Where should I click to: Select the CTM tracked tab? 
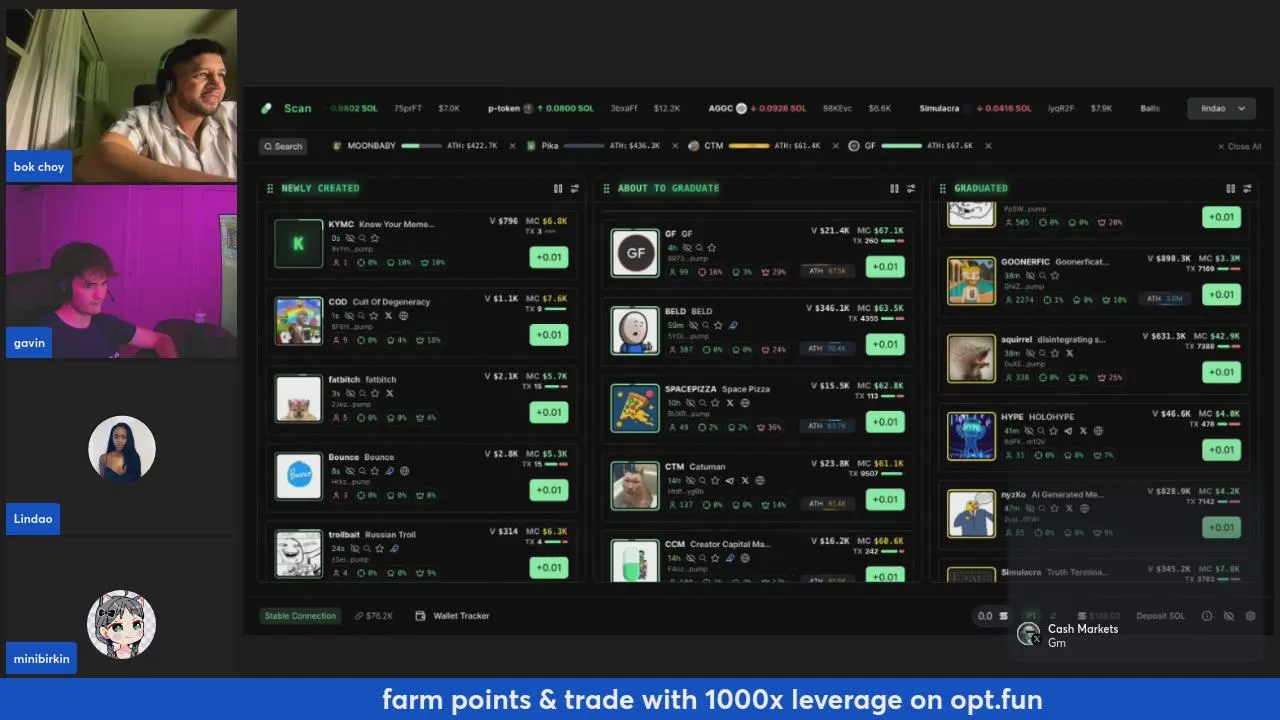pos(754,146)
